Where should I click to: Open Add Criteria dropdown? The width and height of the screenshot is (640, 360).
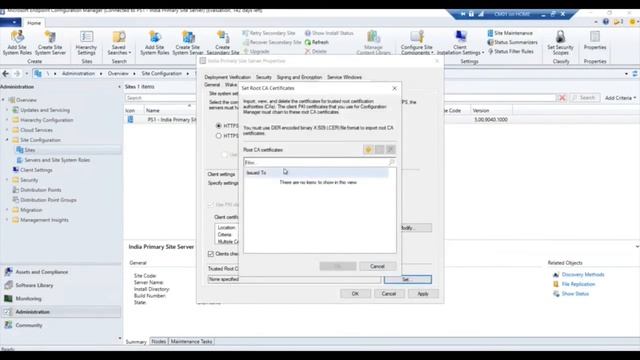pyautogui.click(x=620, y=98)
